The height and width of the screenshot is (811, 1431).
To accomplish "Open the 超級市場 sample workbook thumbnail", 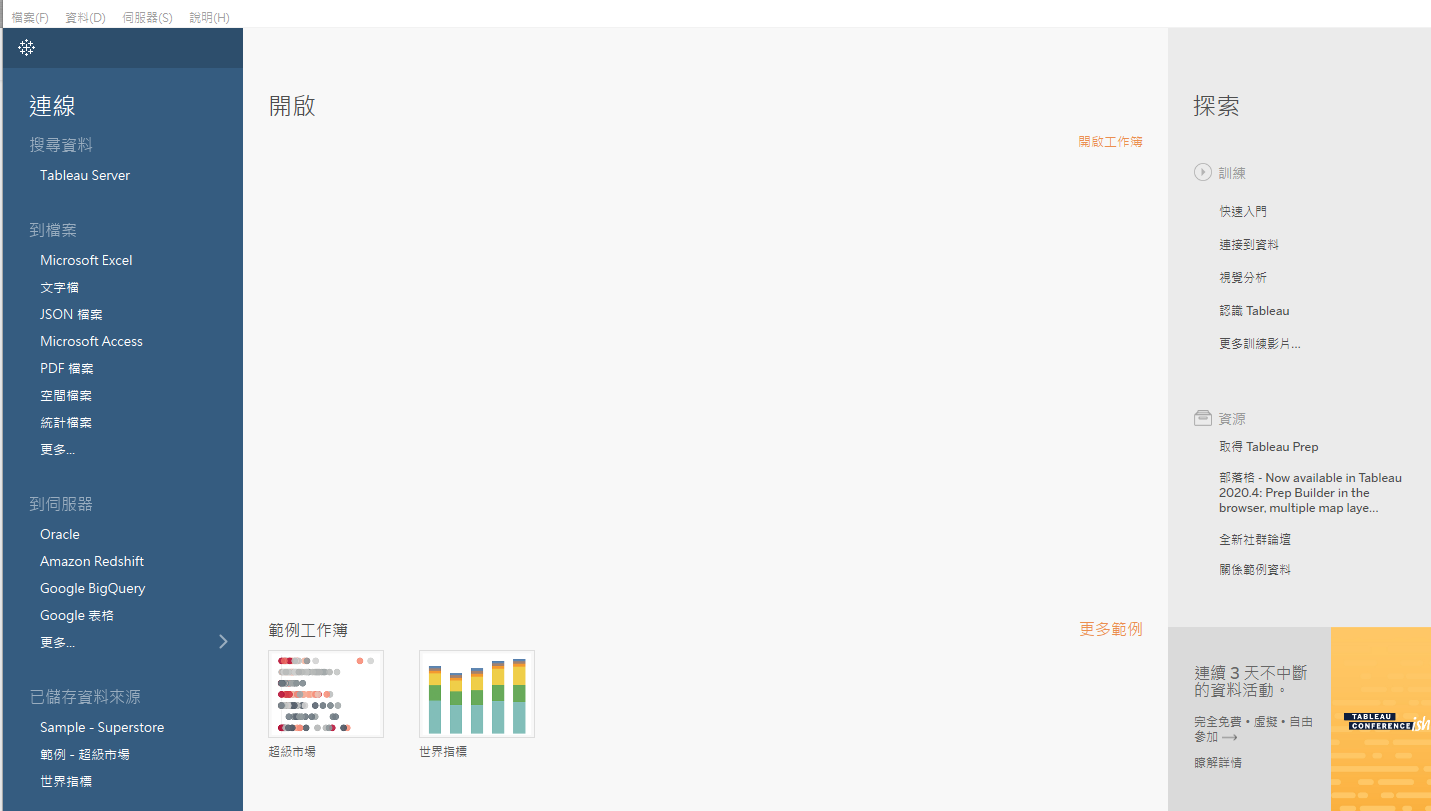I will pos(326,694).
